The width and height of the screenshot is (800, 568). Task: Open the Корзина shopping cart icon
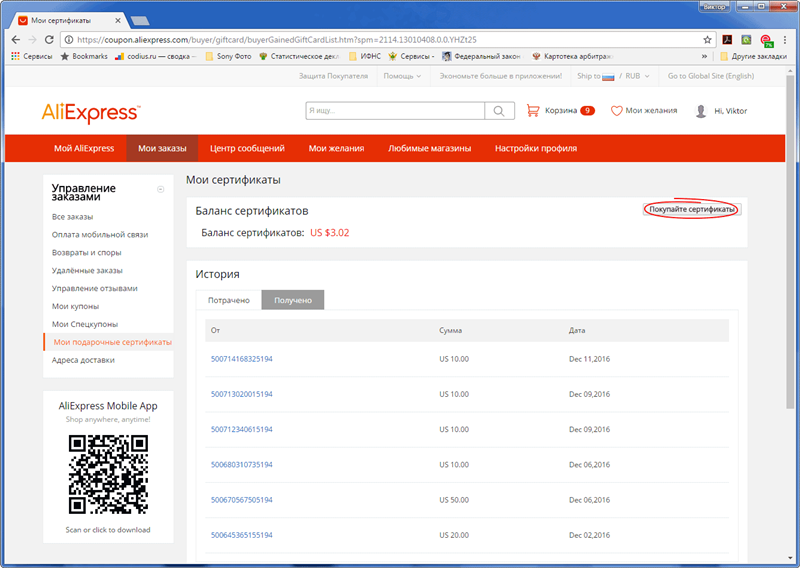point(533,111)
